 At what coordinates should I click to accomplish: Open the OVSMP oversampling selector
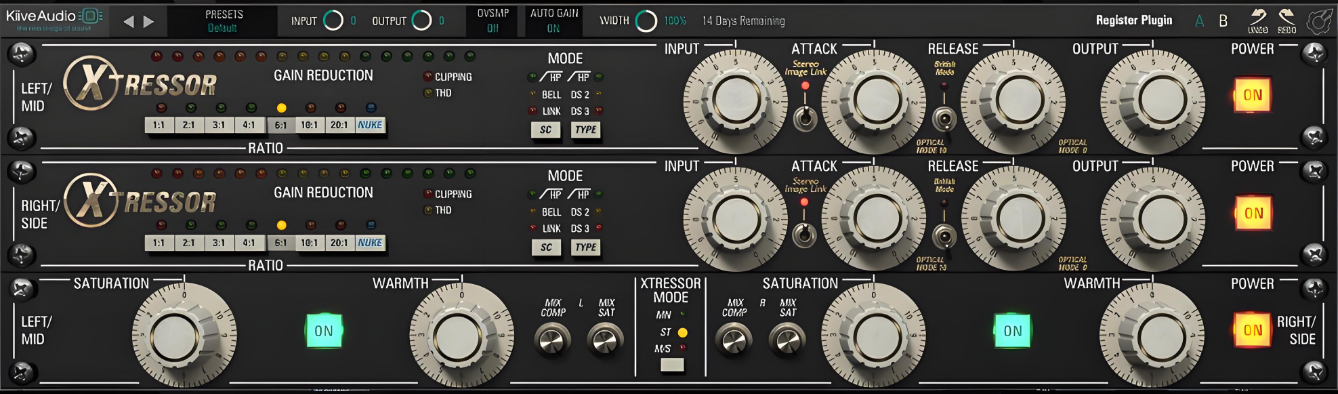(x=493, y=21)
